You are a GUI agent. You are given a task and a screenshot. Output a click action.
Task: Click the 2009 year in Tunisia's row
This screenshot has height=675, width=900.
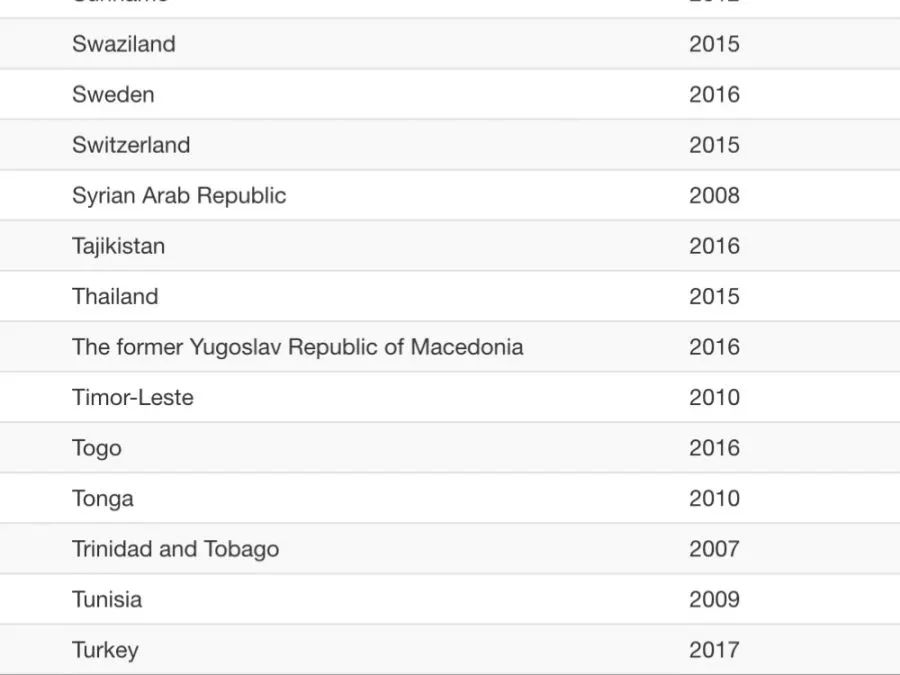click(714, 600)
